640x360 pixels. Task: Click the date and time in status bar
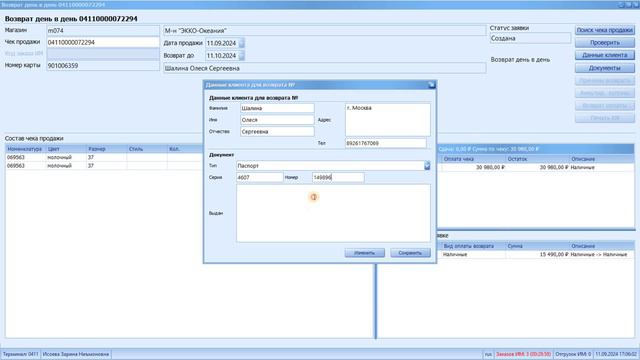(x=616, y=354)
